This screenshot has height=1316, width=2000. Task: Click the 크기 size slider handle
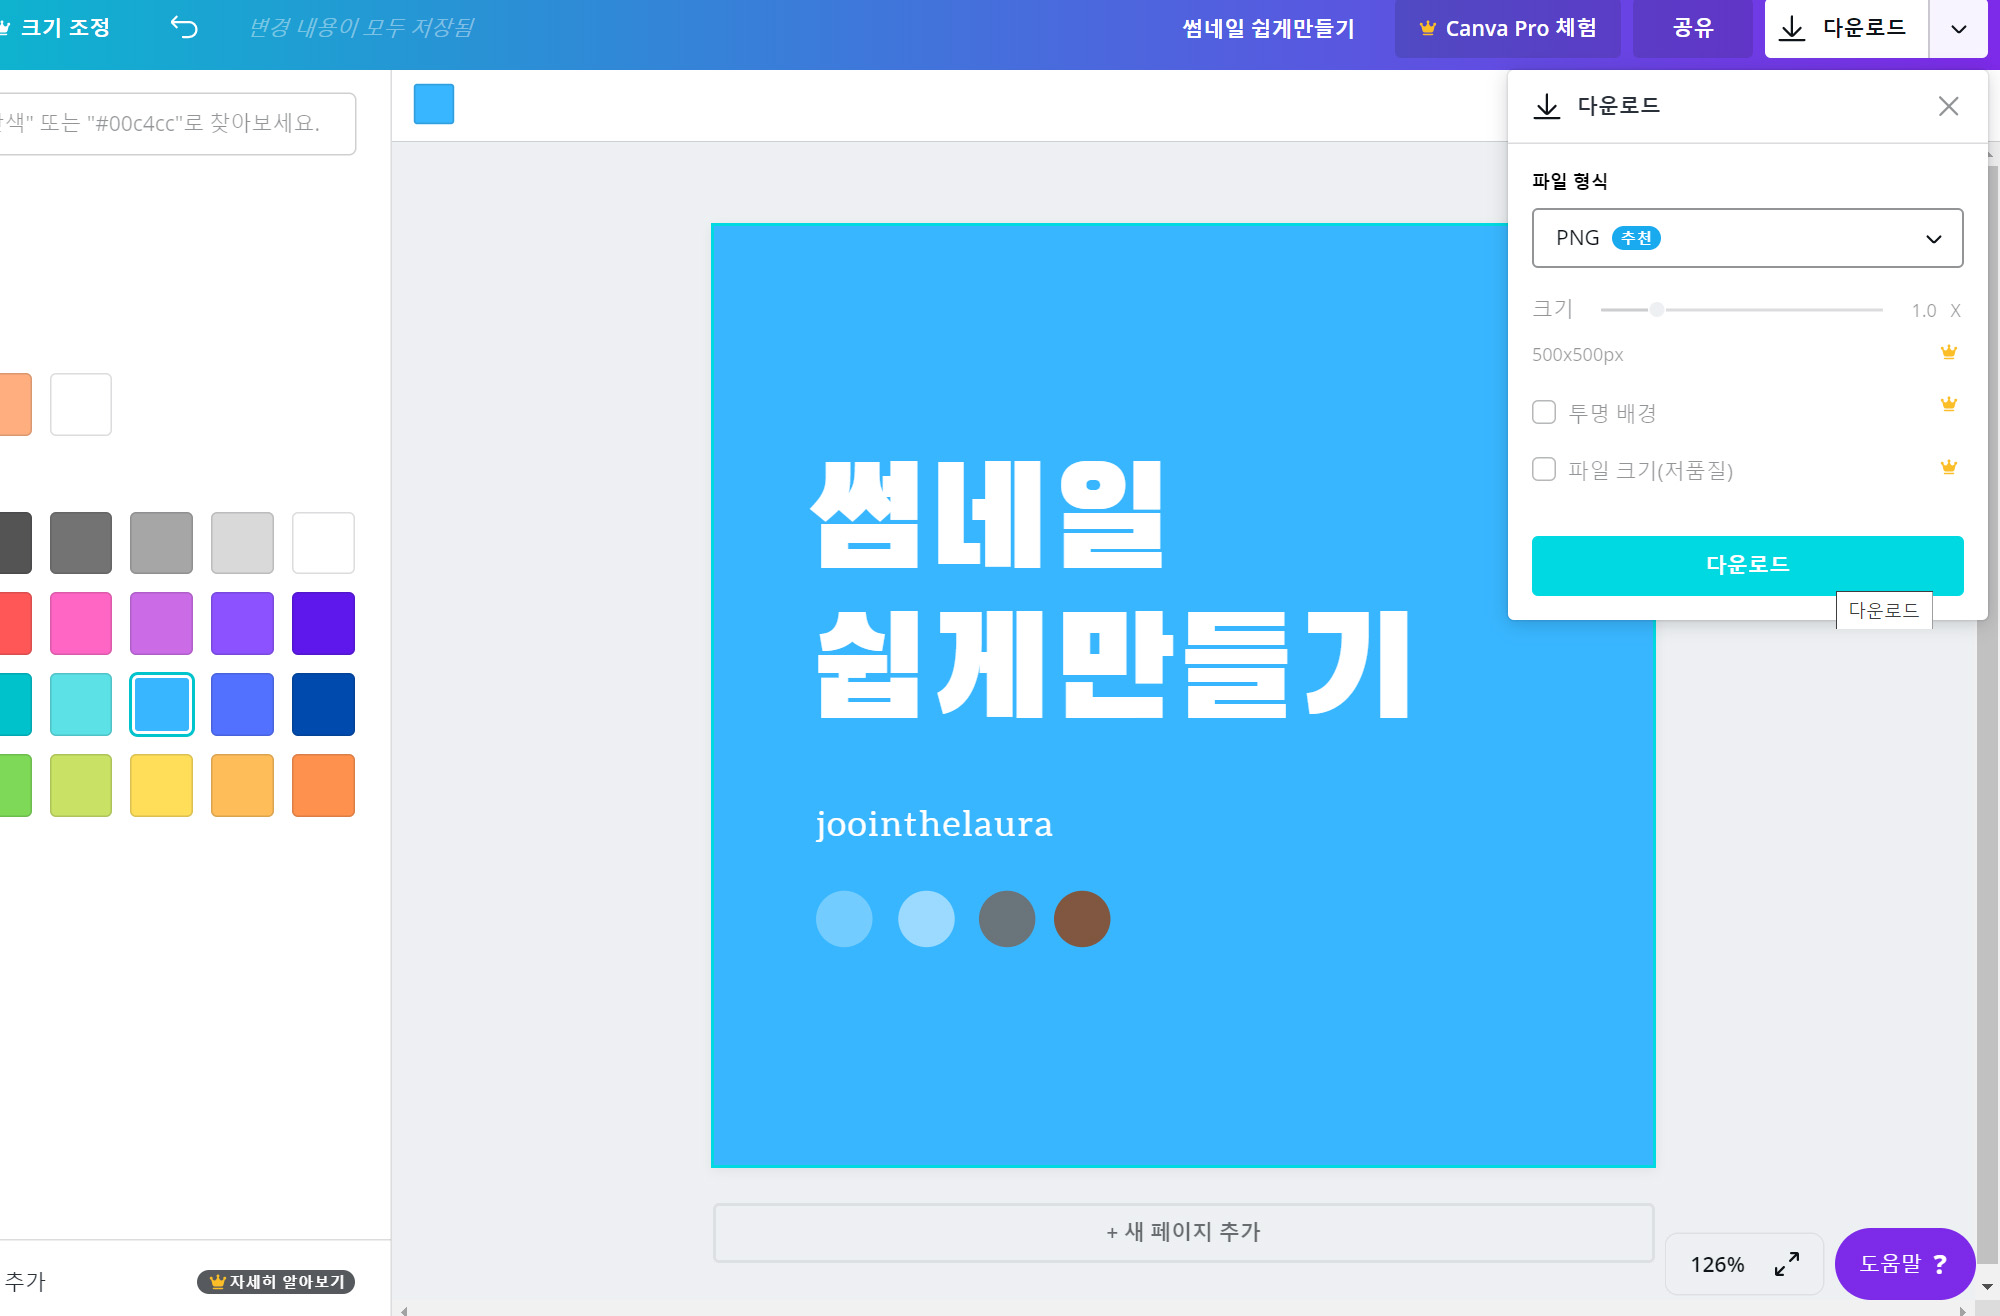pyautogui.click(x=1657, y=310)
